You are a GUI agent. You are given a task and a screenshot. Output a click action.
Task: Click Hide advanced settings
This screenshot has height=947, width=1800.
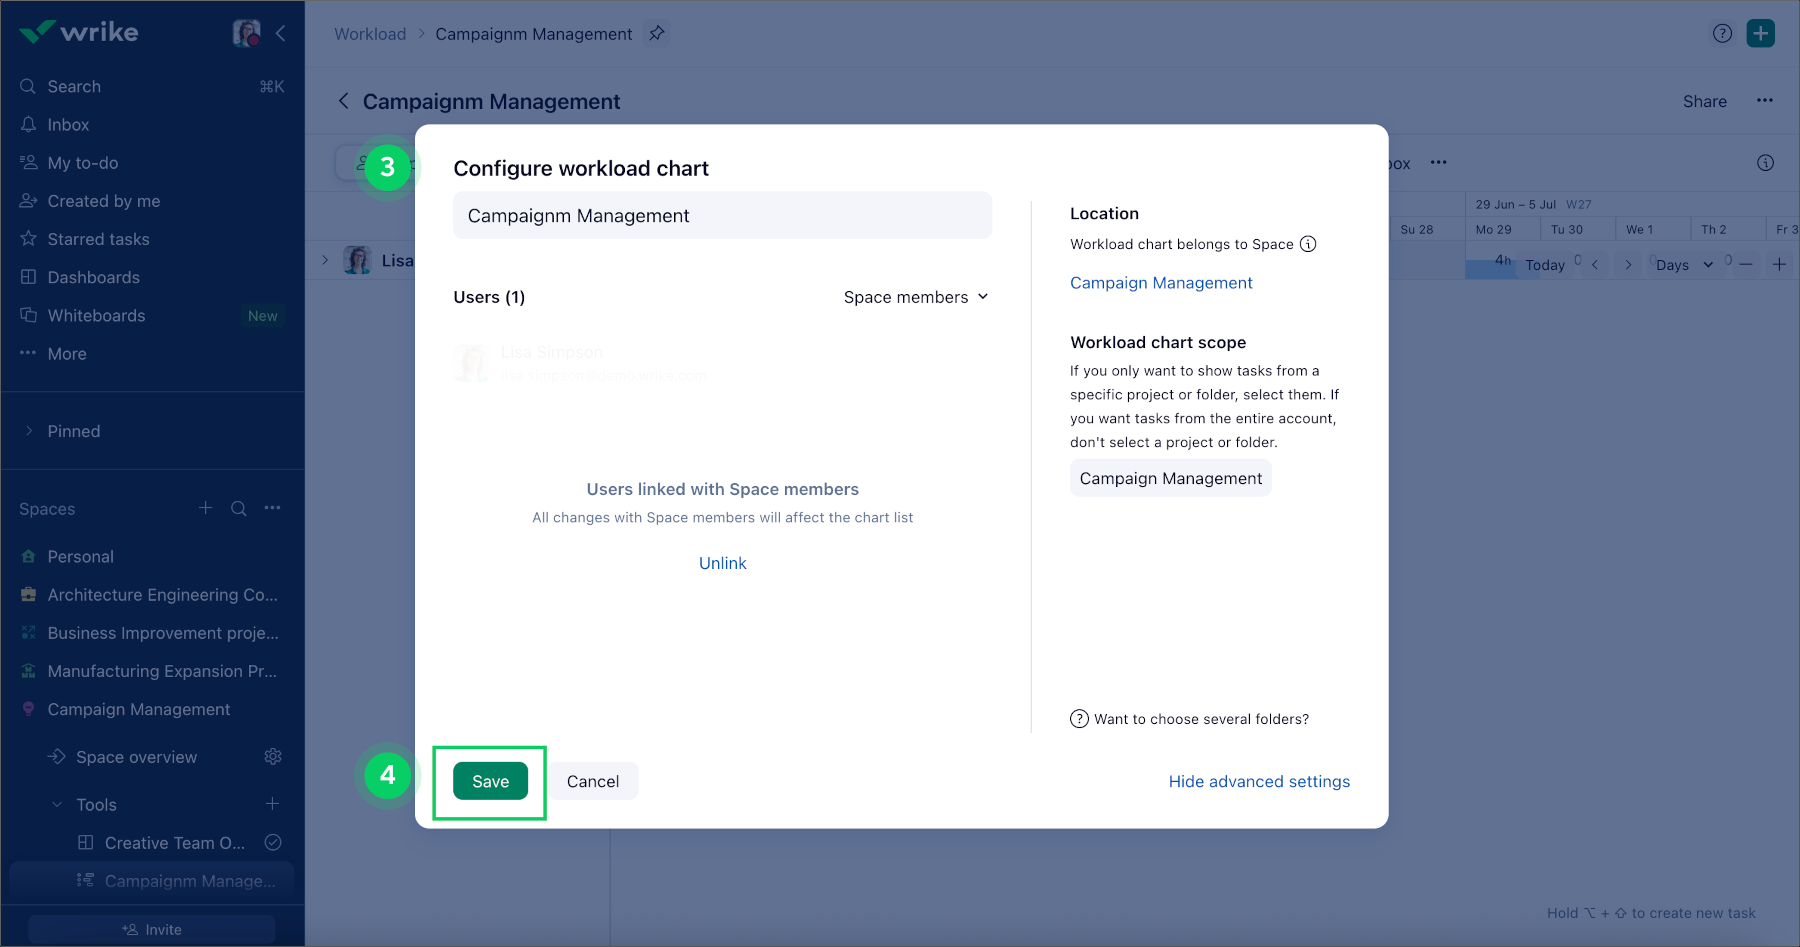point(1259,781)
